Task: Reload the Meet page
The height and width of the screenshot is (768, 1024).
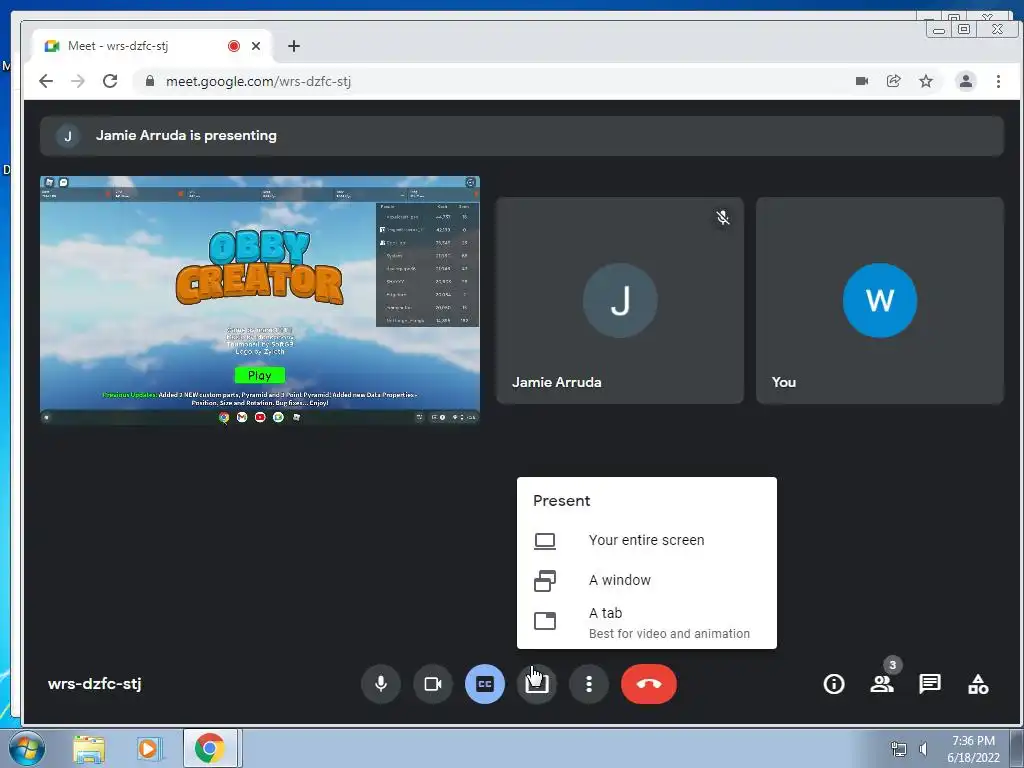Action: pos(110,81)
